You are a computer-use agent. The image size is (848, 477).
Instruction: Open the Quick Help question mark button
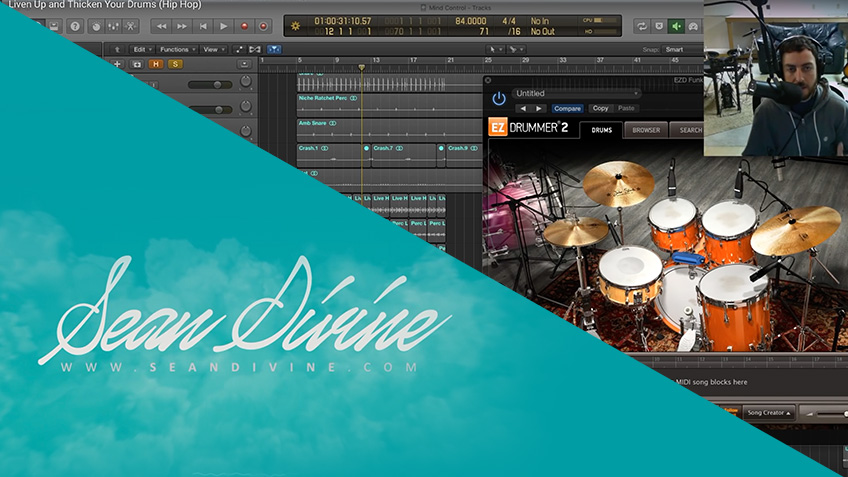tap(75, 26)
